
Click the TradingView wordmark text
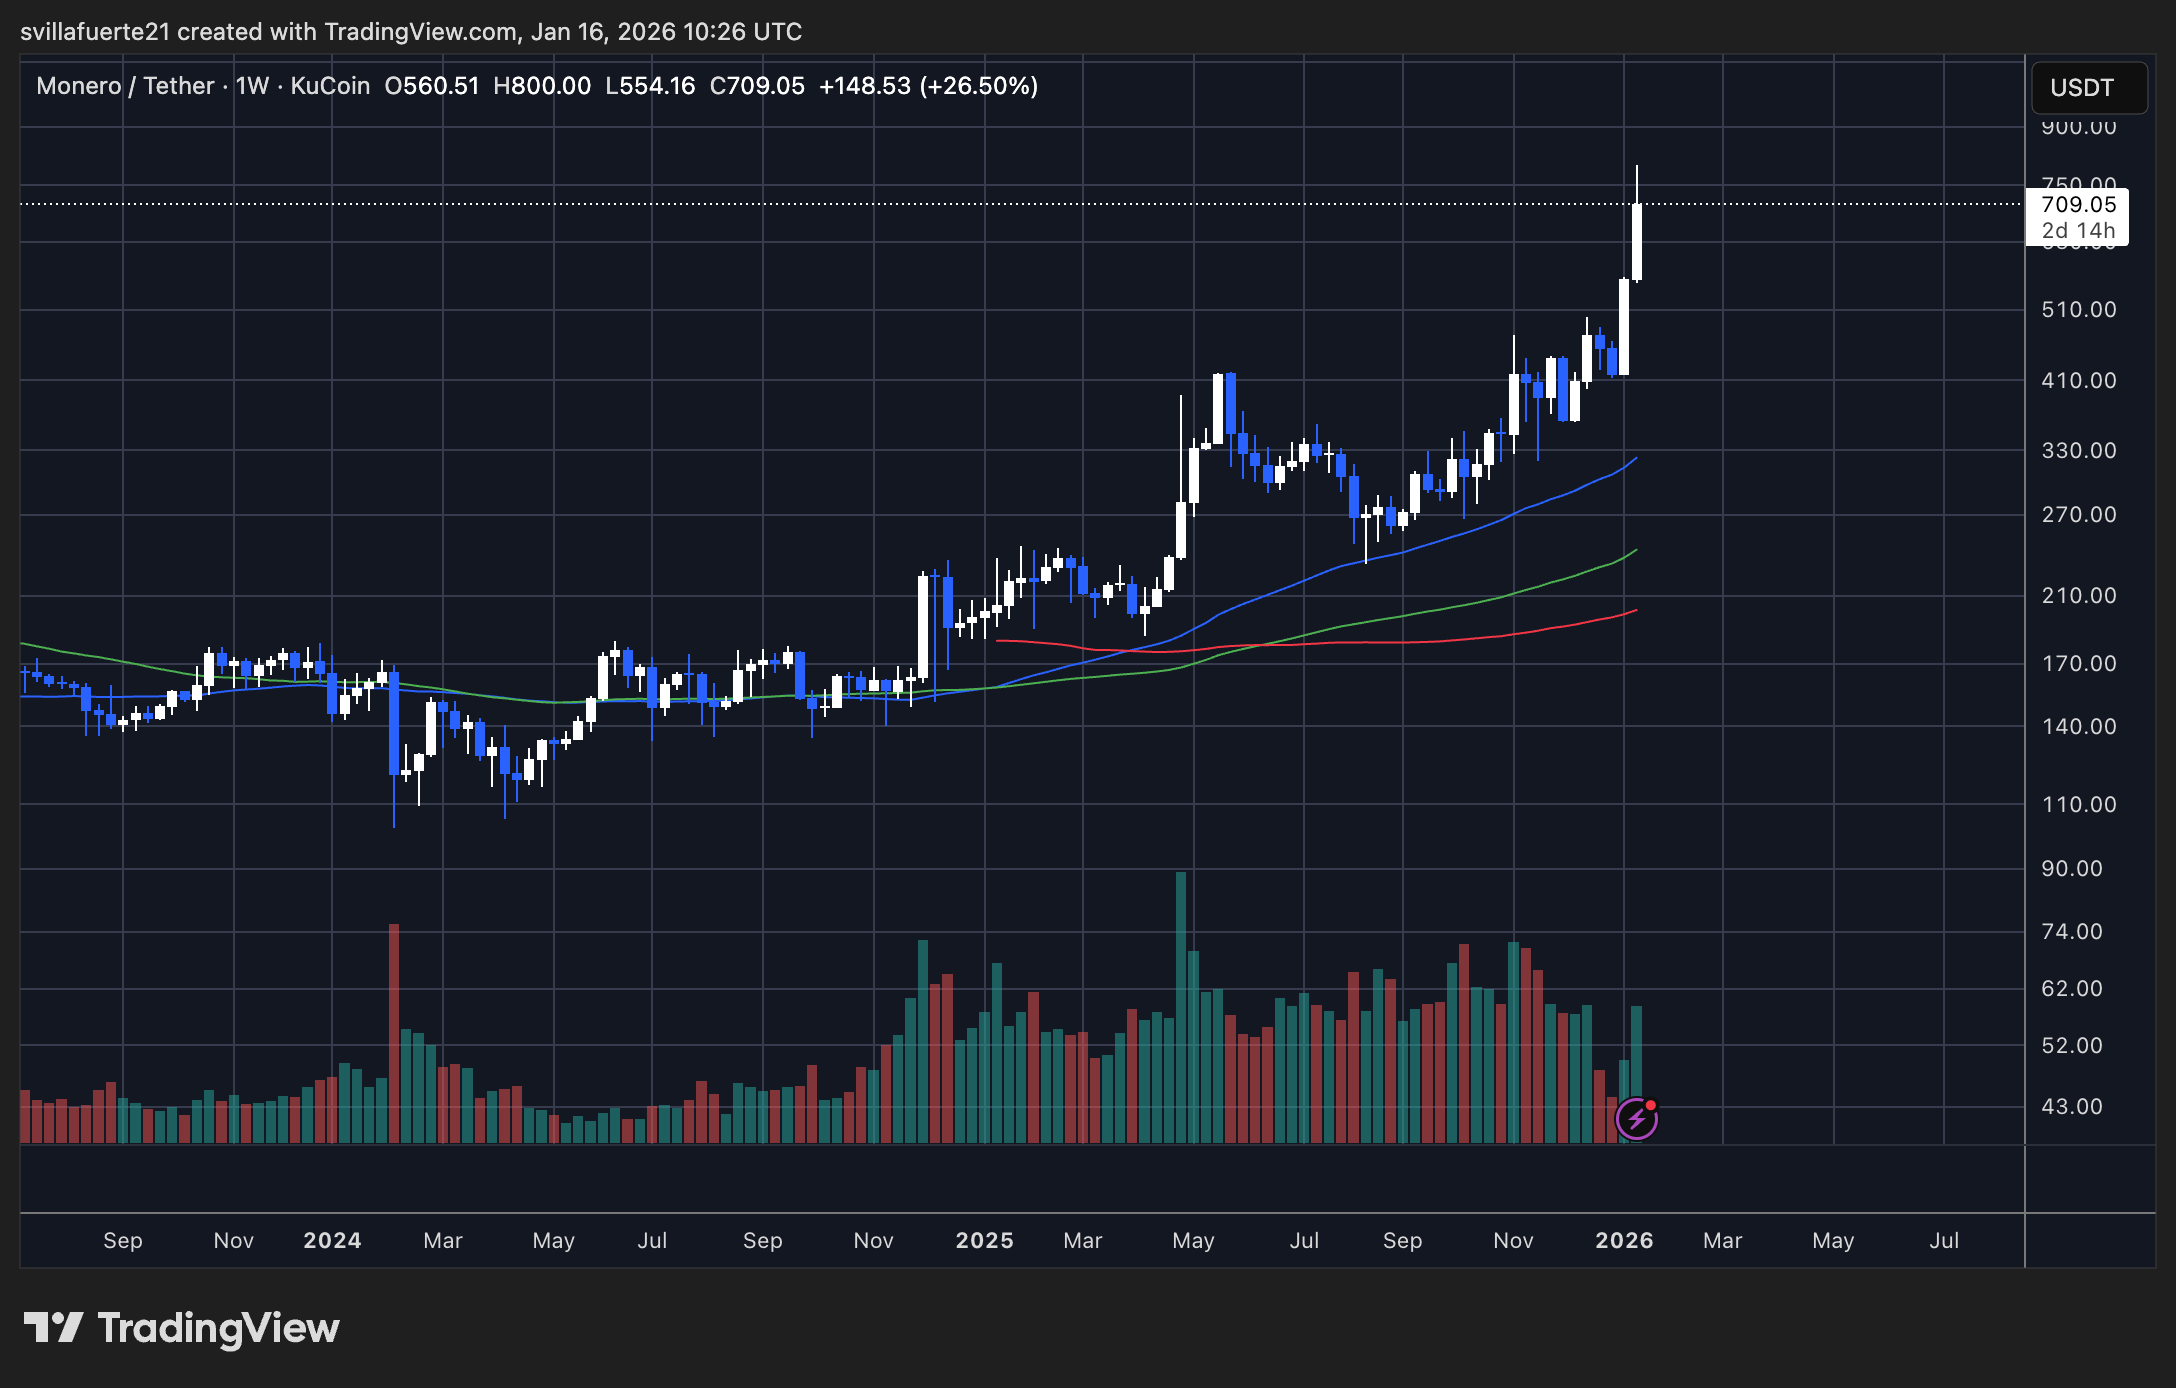(218, 1328)
